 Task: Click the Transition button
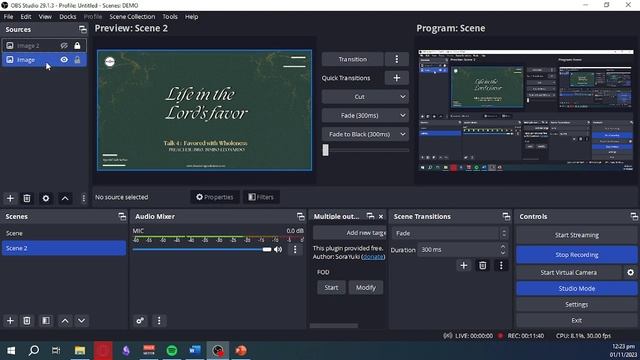(353, 59)
